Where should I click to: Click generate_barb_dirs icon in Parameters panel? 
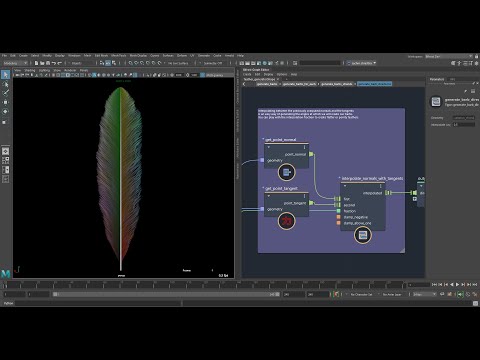[436, 101]
